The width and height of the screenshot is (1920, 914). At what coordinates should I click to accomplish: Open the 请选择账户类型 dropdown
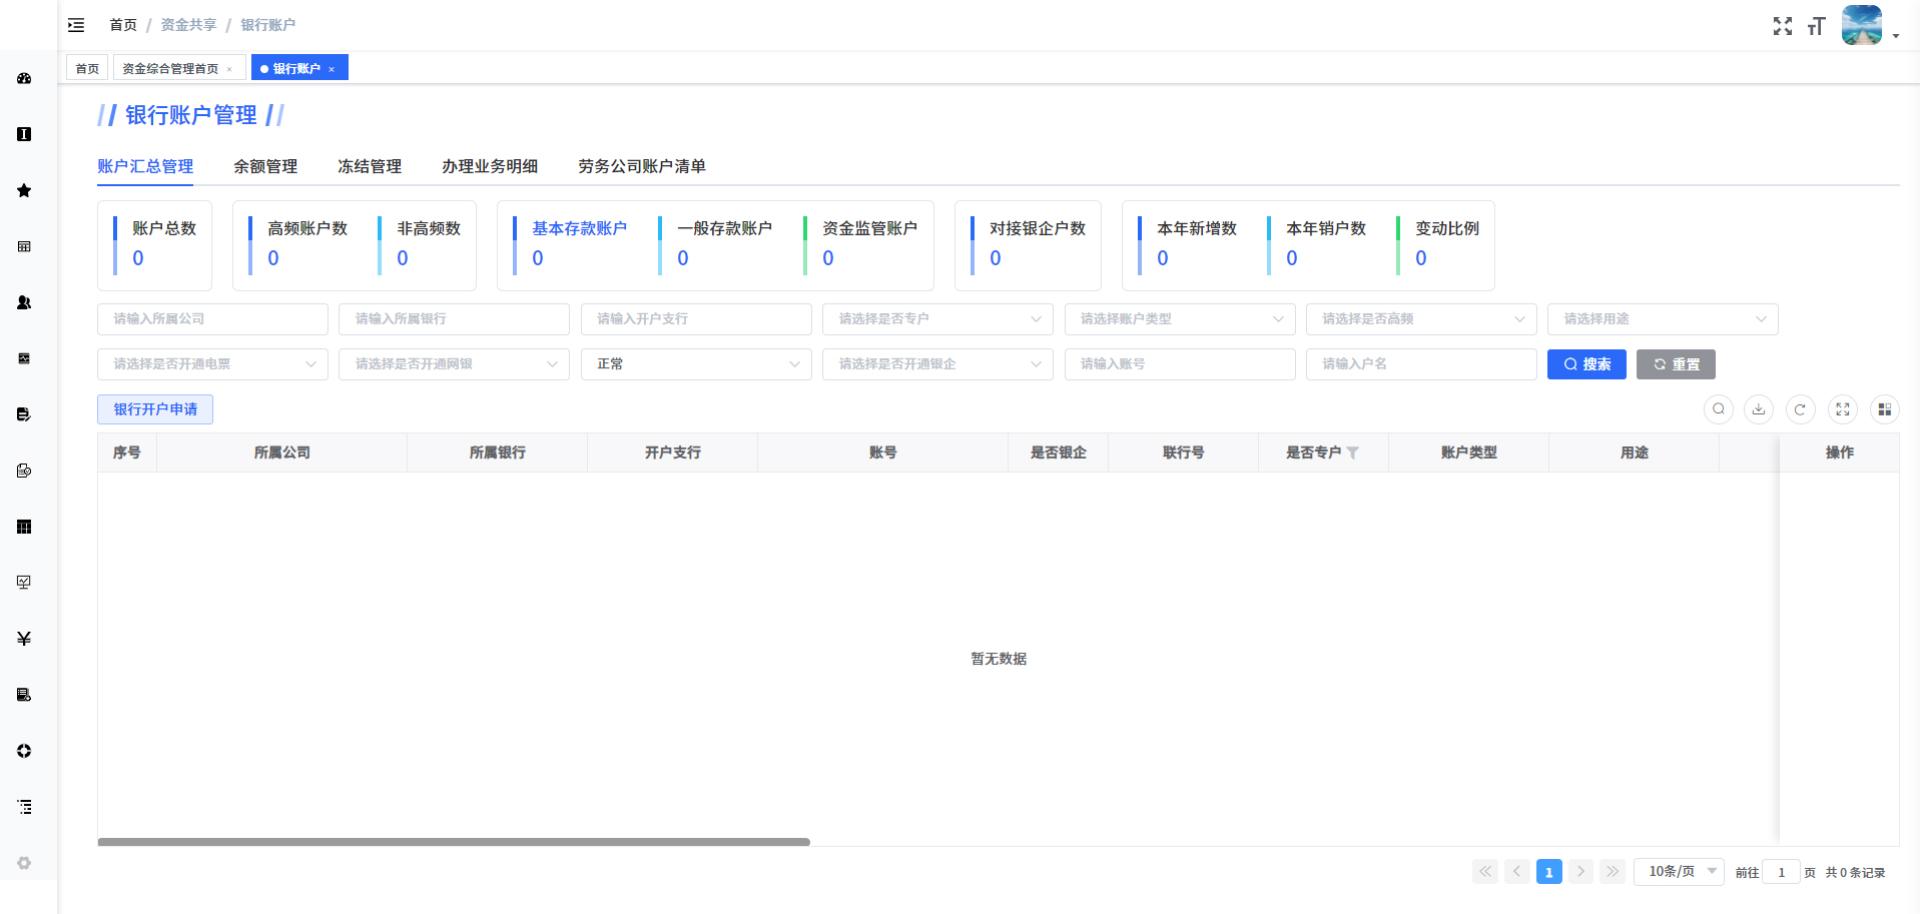[x=1179, y=319]
